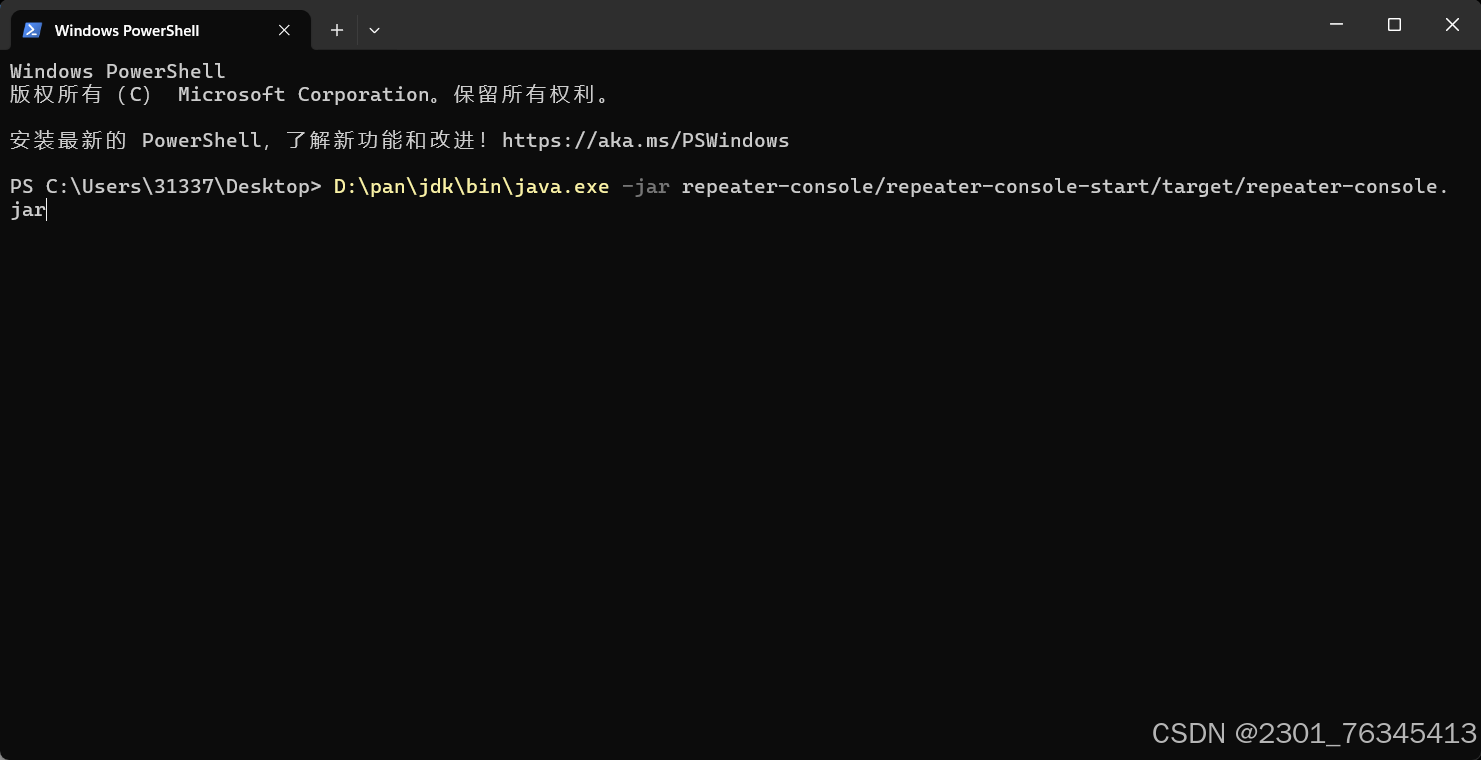Close the Windows PowerShell tab with its X

point(283,30)
